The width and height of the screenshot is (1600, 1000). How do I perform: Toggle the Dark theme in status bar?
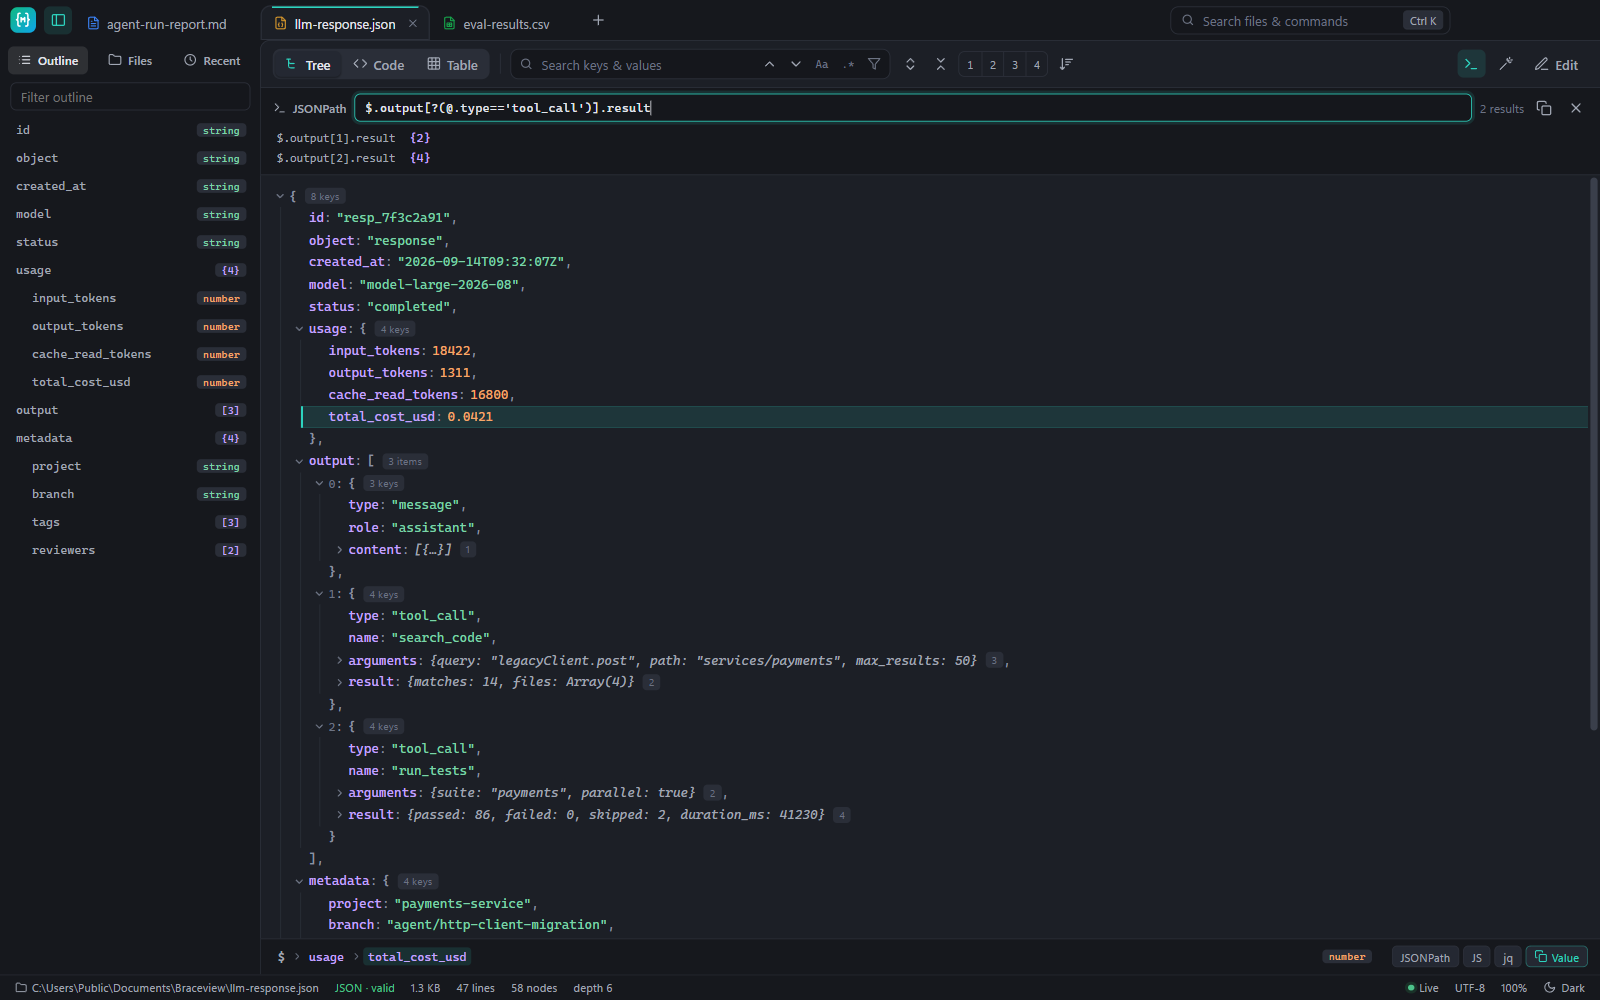point(1564,988)
